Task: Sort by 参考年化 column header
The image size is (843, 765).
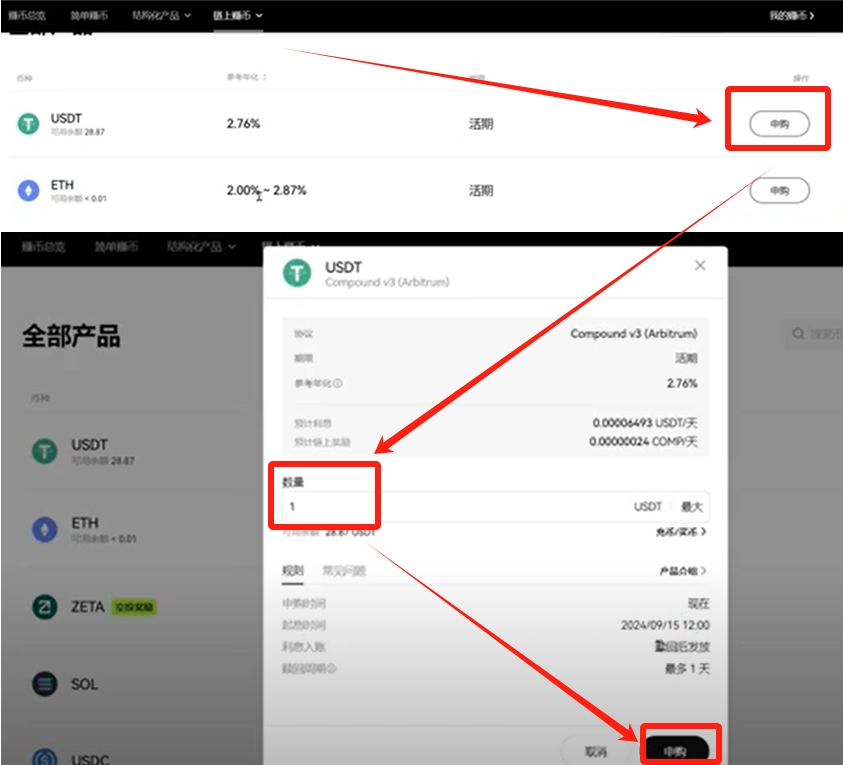Action: [247, 77]
